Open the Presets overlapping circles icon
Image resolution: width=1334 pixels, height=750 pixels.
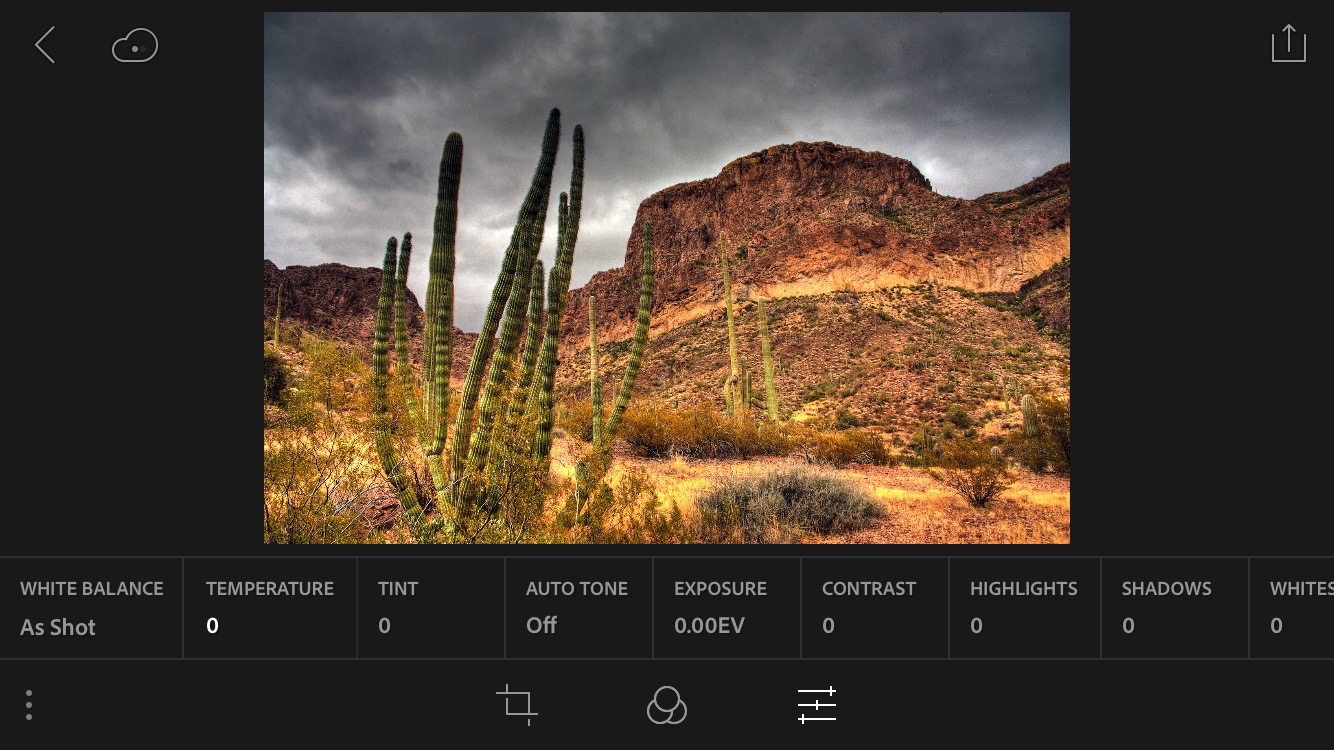(x=667, y=705)
